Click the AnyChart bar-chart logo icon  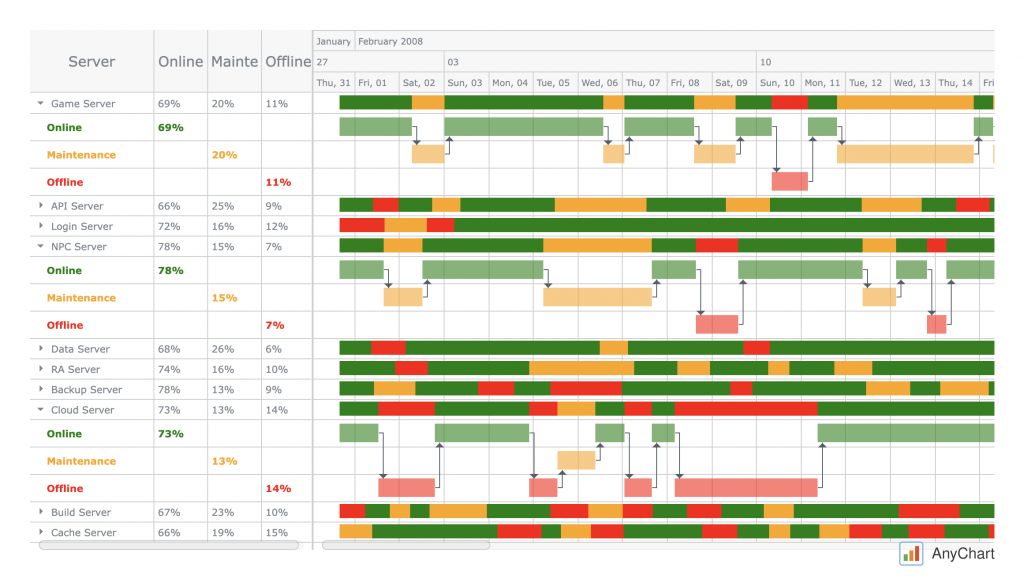[x=910, y=553]
